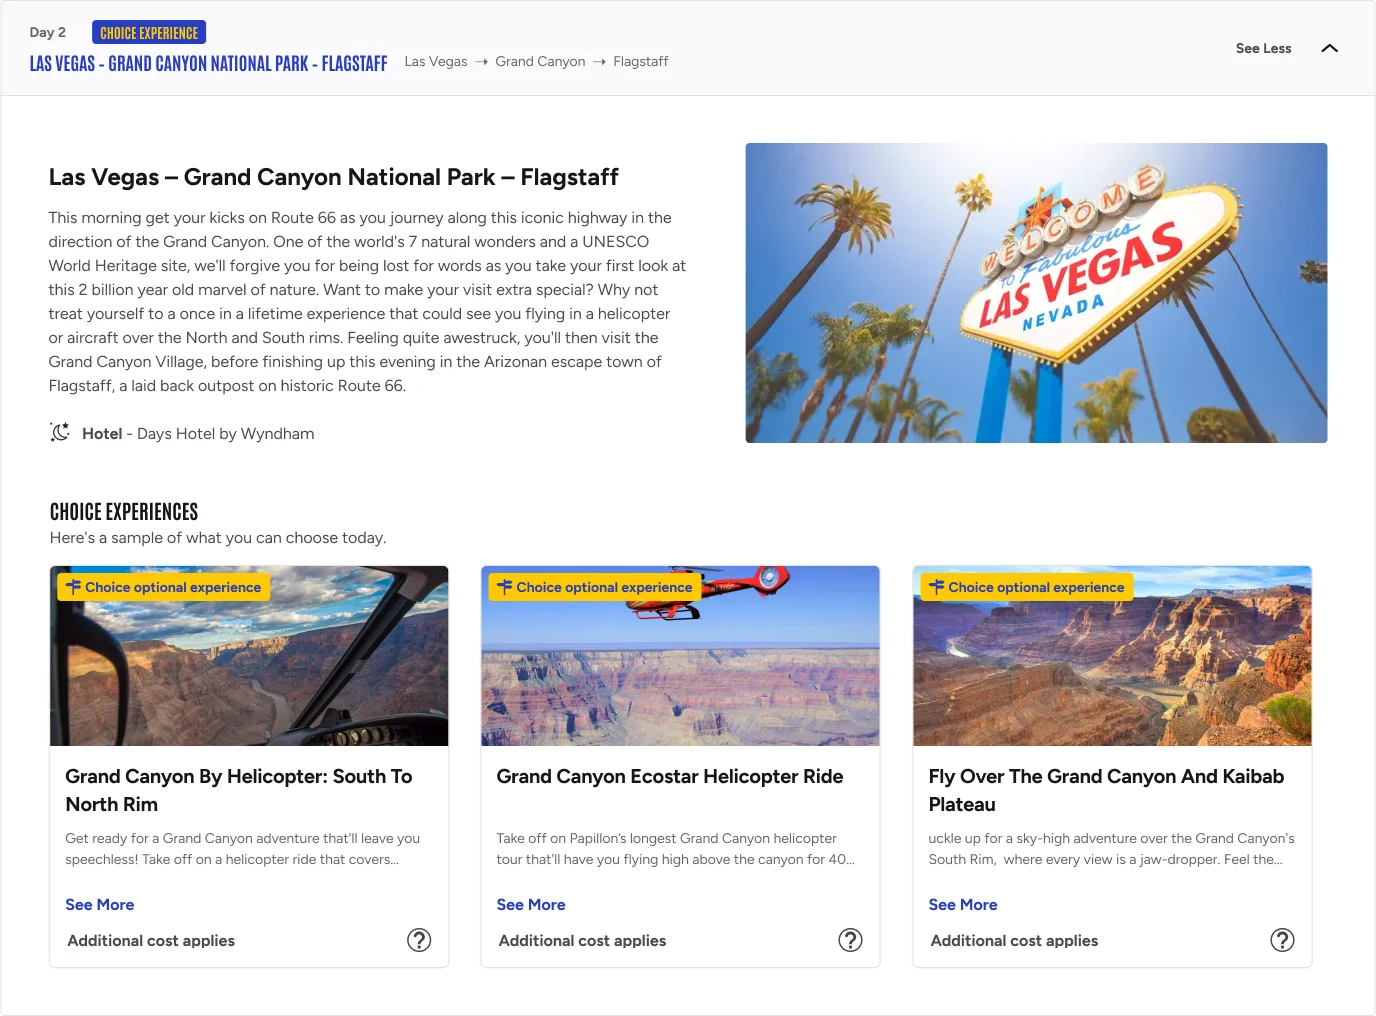The image size is (1376, 1016).
Task: Collapse Day 2 with the chevron arrow
Action: (1329, 48)
